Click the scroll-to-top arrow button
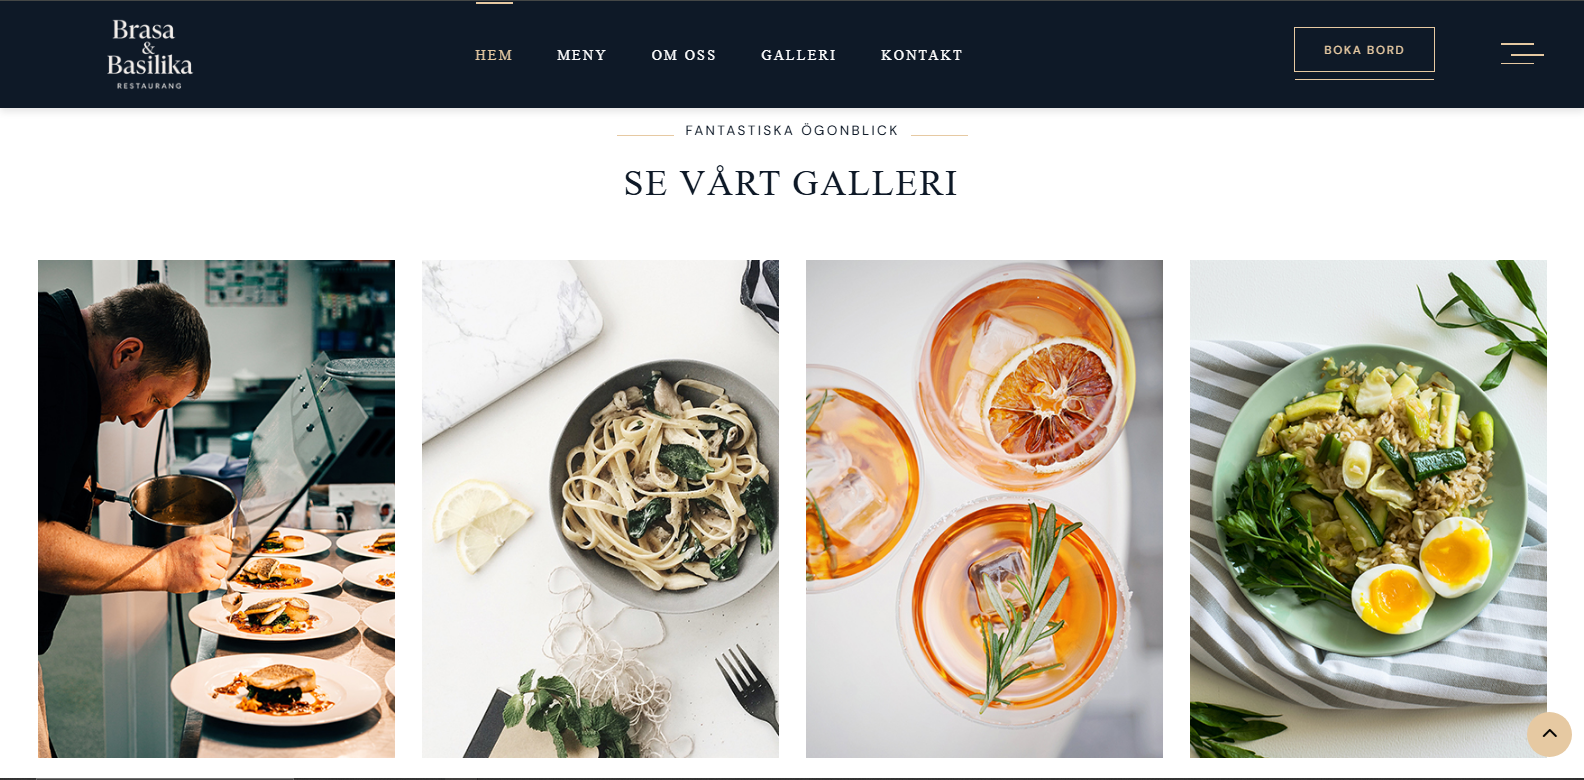 pyautogui.click(x=1549, y=734)
